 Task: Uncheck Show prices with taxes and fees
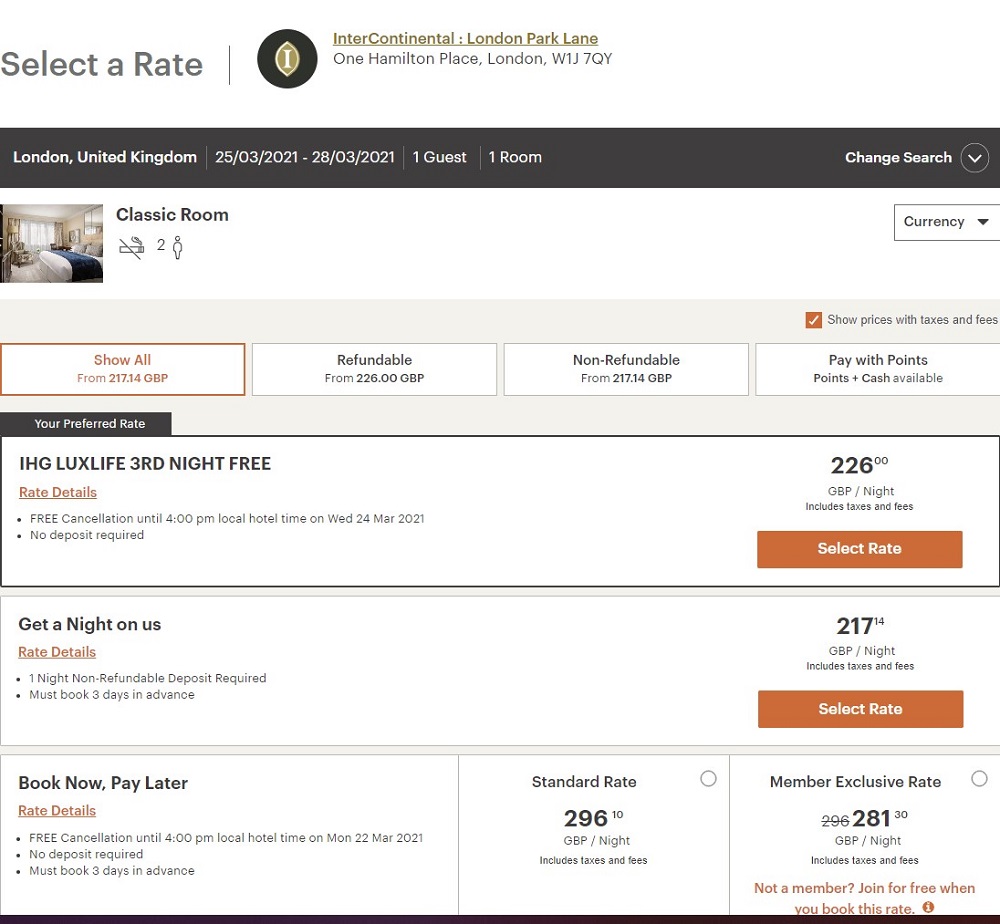coord(813,319)
